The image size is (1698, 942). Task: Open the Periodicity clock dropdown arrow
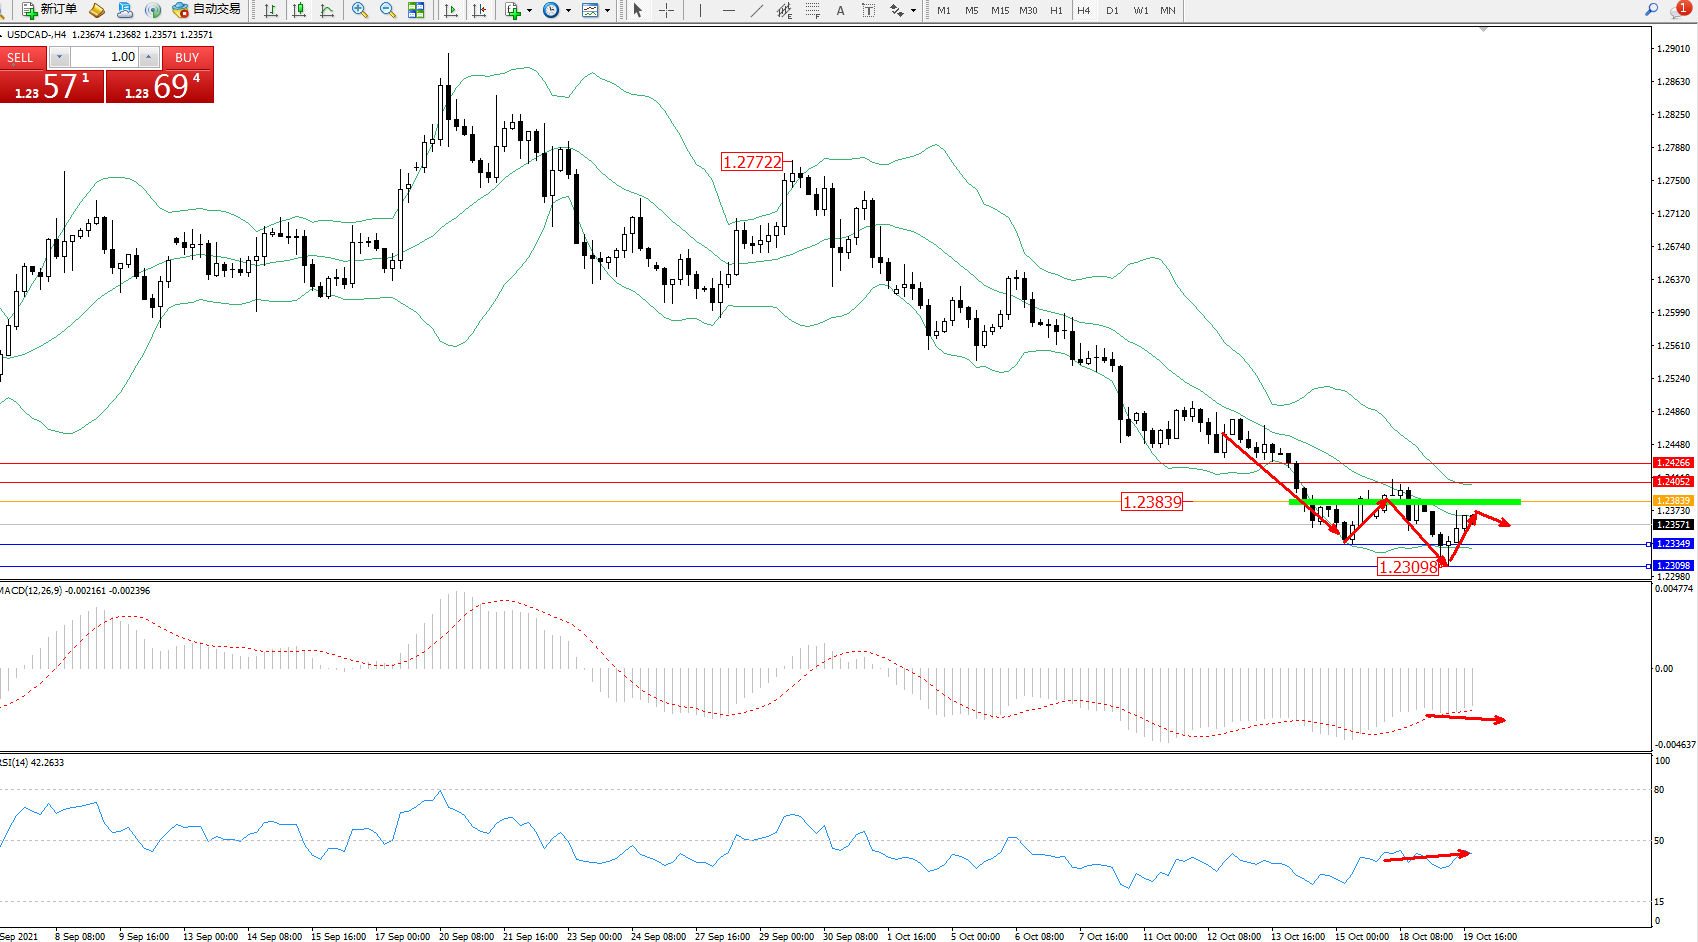(568, 11)
